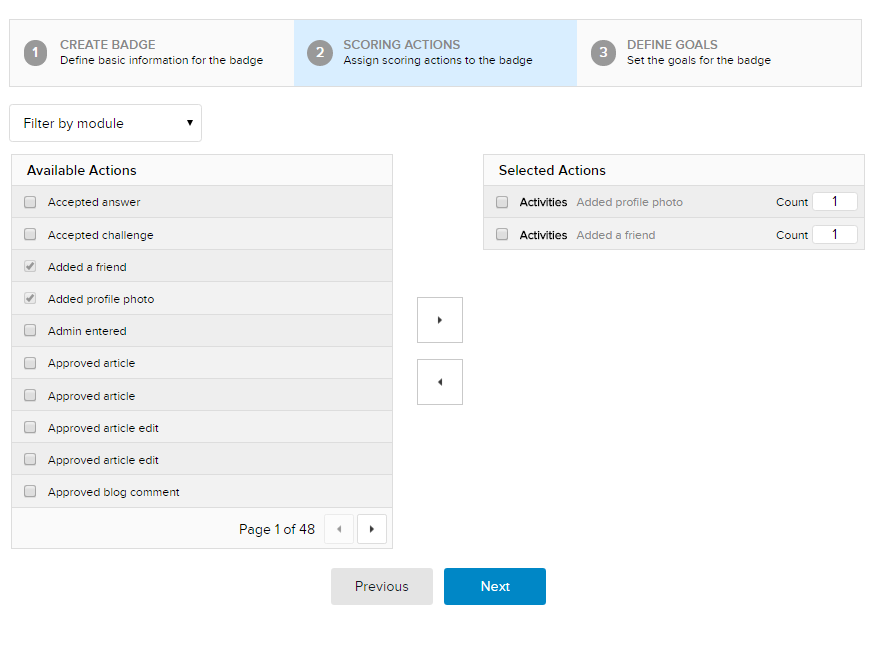Click step 3 circle for Define Goals
The height and width of the screenshot is (649, 877).
(603, 53)
